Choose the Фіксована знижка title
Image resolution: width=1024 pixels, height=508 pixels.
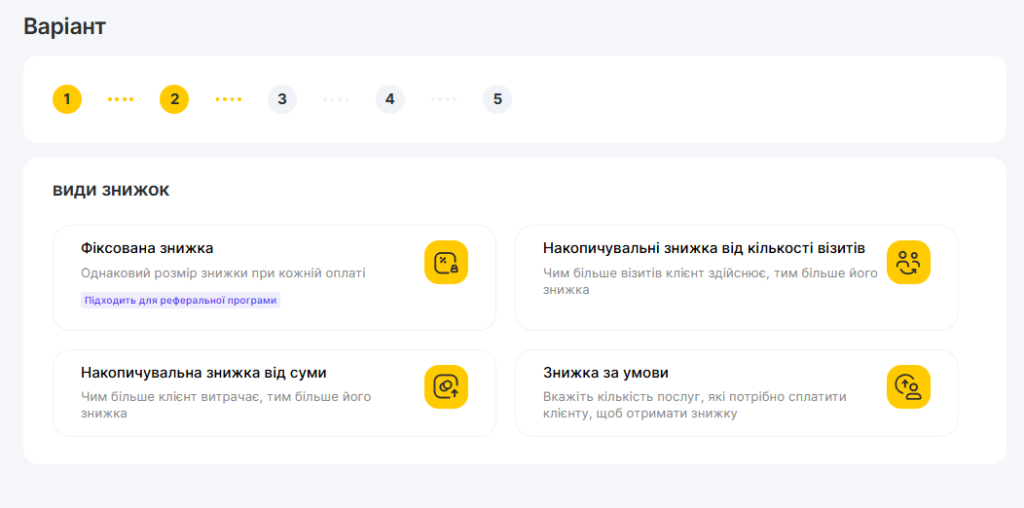click(147, 248)
